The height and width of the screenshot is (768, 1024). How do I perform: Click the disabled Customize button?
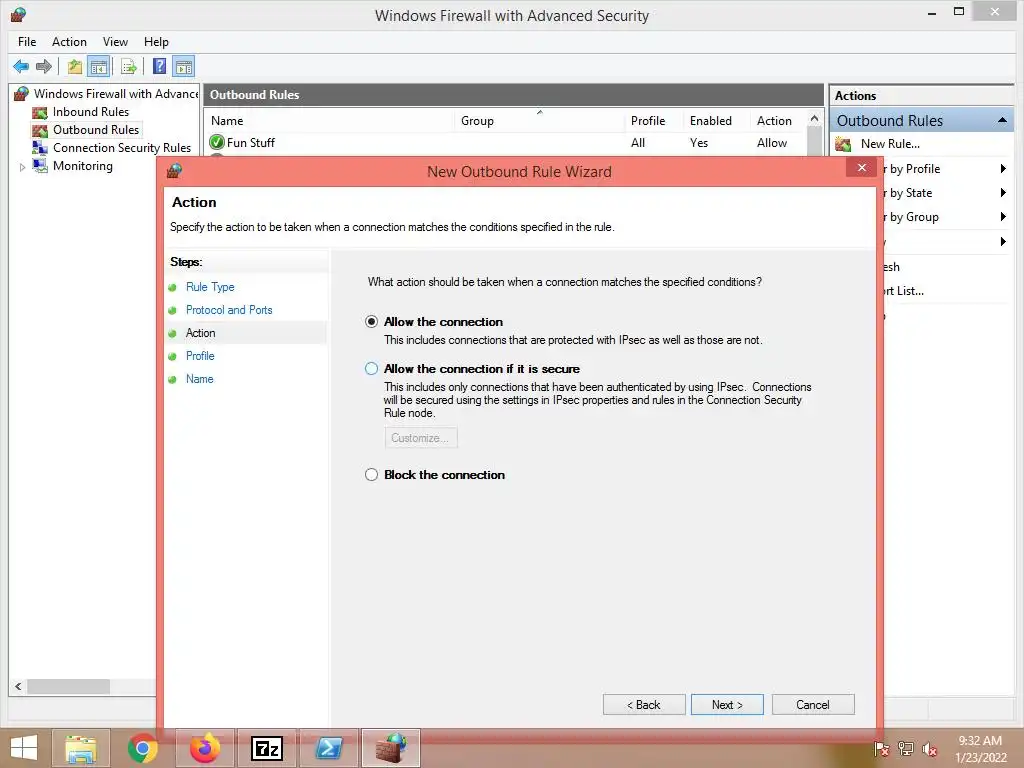click(x=421, y=438)
